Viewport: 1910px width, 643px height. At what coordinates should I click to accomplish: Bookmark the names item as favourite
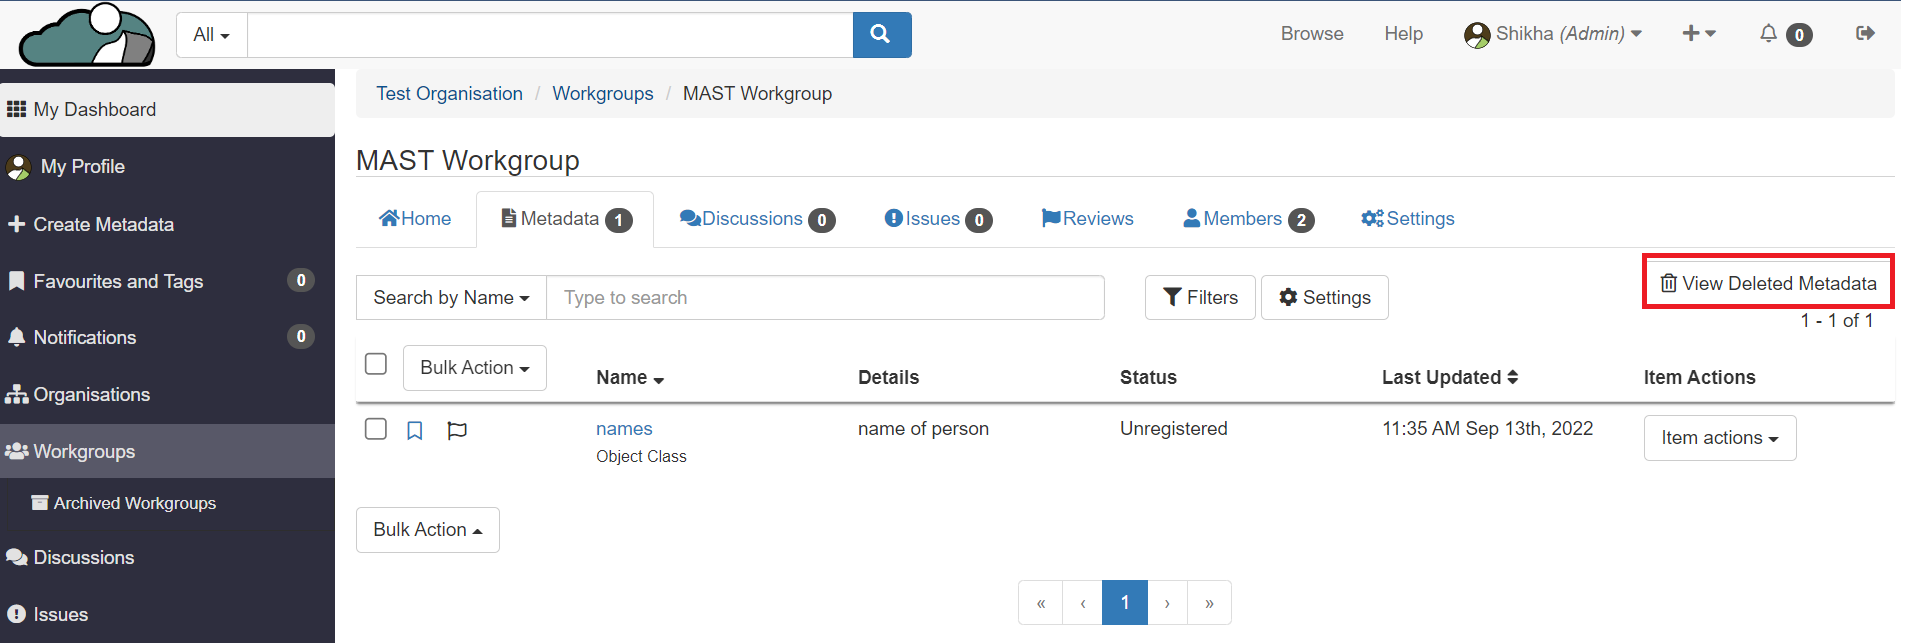pos(415,430)
